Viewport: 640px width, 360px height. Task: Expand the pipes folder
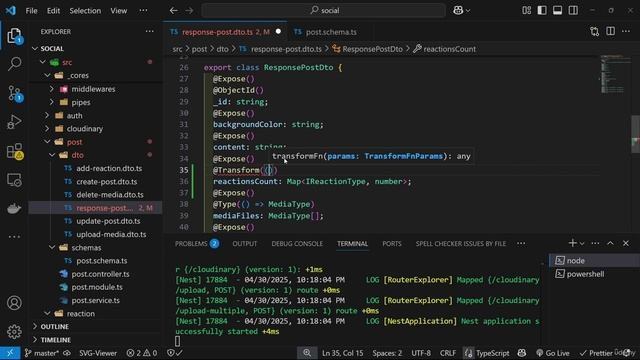[52, 102]
